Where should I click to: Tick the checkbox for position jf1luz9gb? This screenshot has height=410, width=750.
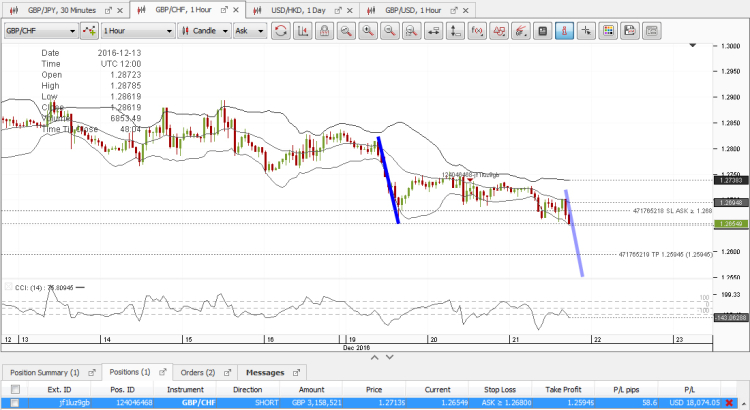(15, 403)
